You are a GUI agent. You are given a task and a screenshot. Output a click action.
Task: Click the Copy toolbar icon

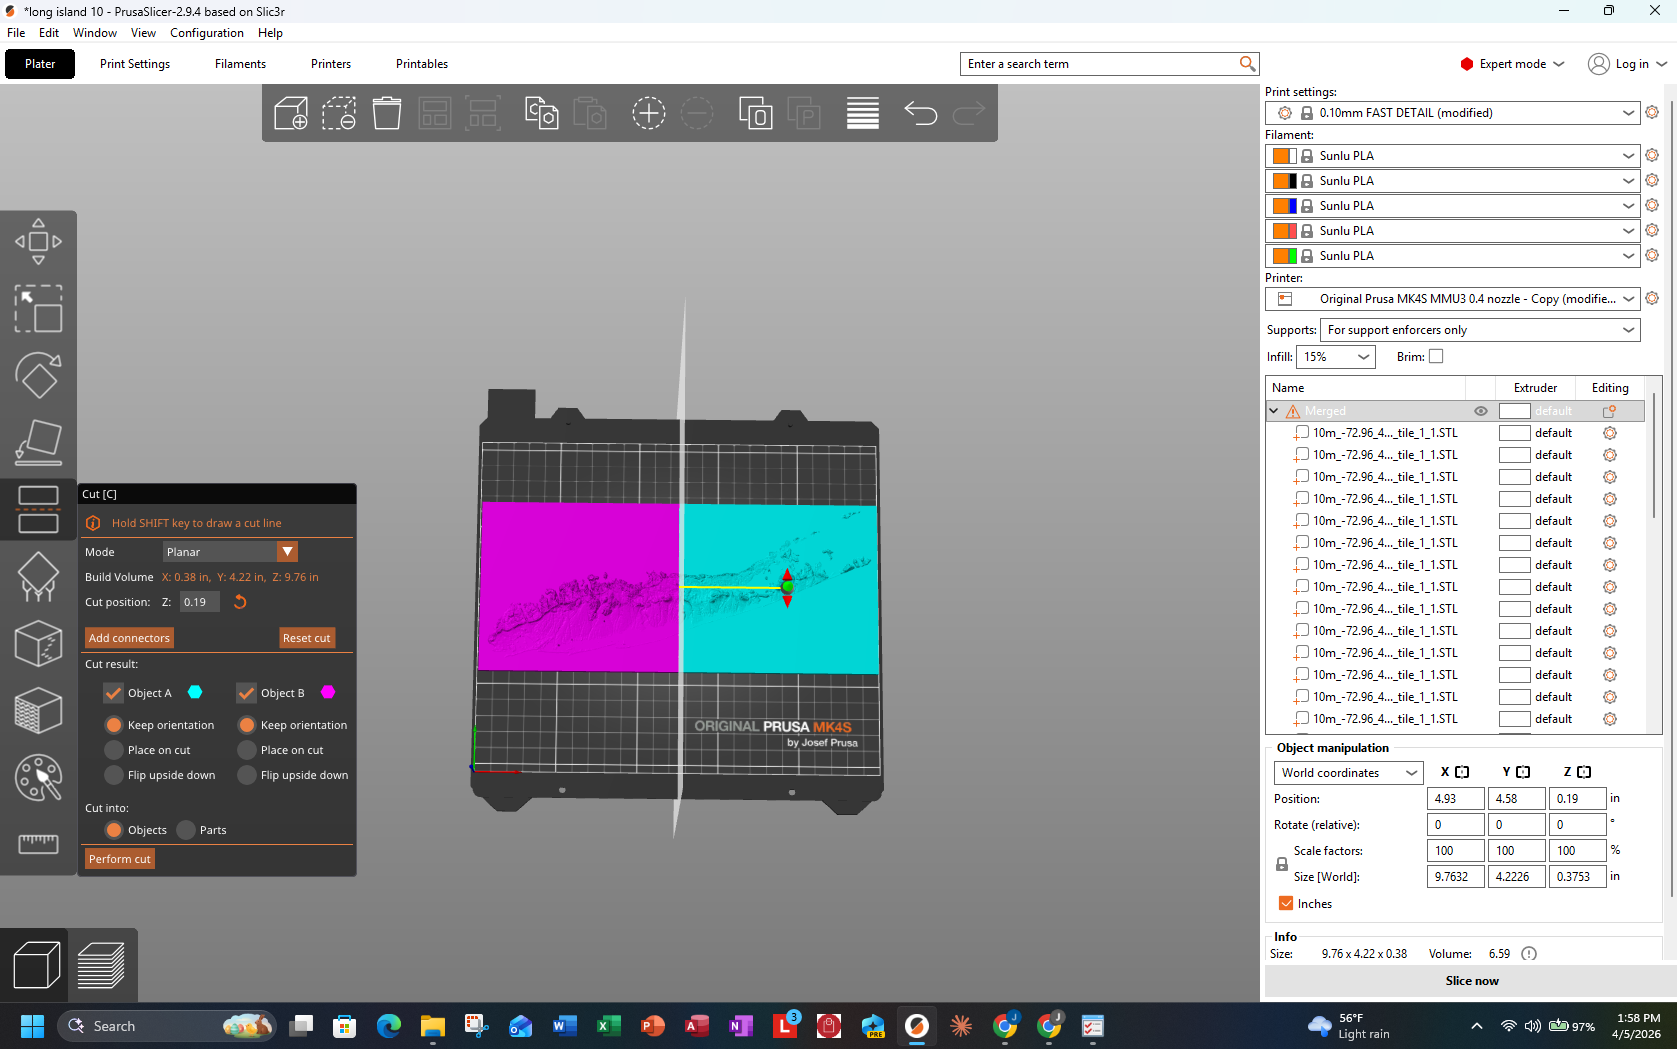tap(541, 113)
